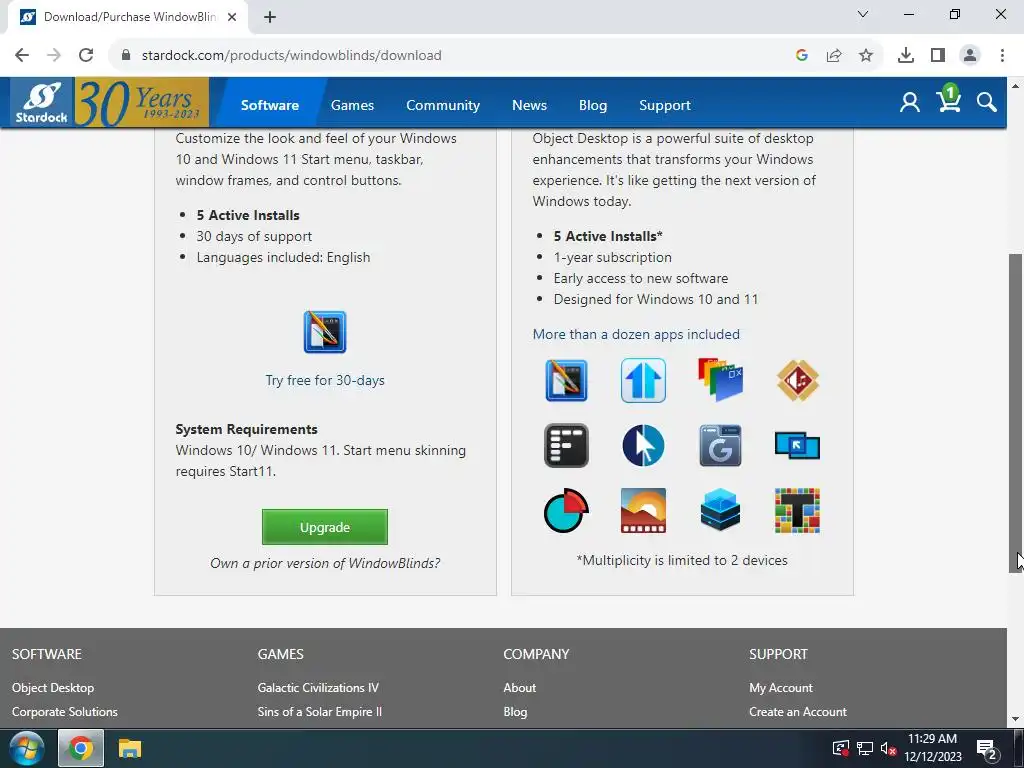The height and width of the screenshot is (768, 1024).
Task: Click the green Upgrade button
Action: click(x=325, y=527)
